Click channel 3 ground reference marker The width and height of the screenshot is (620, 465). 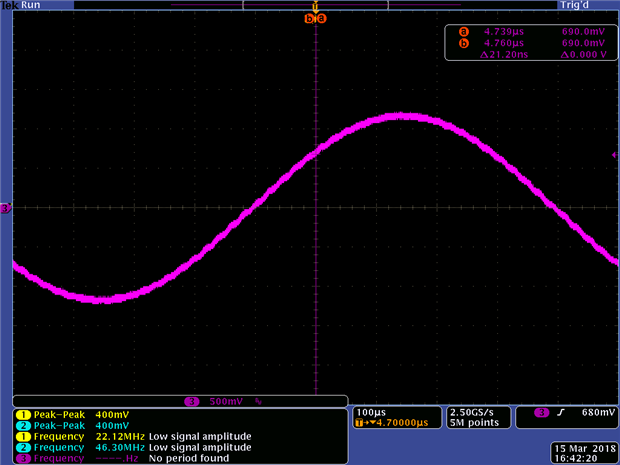point(6,208)
